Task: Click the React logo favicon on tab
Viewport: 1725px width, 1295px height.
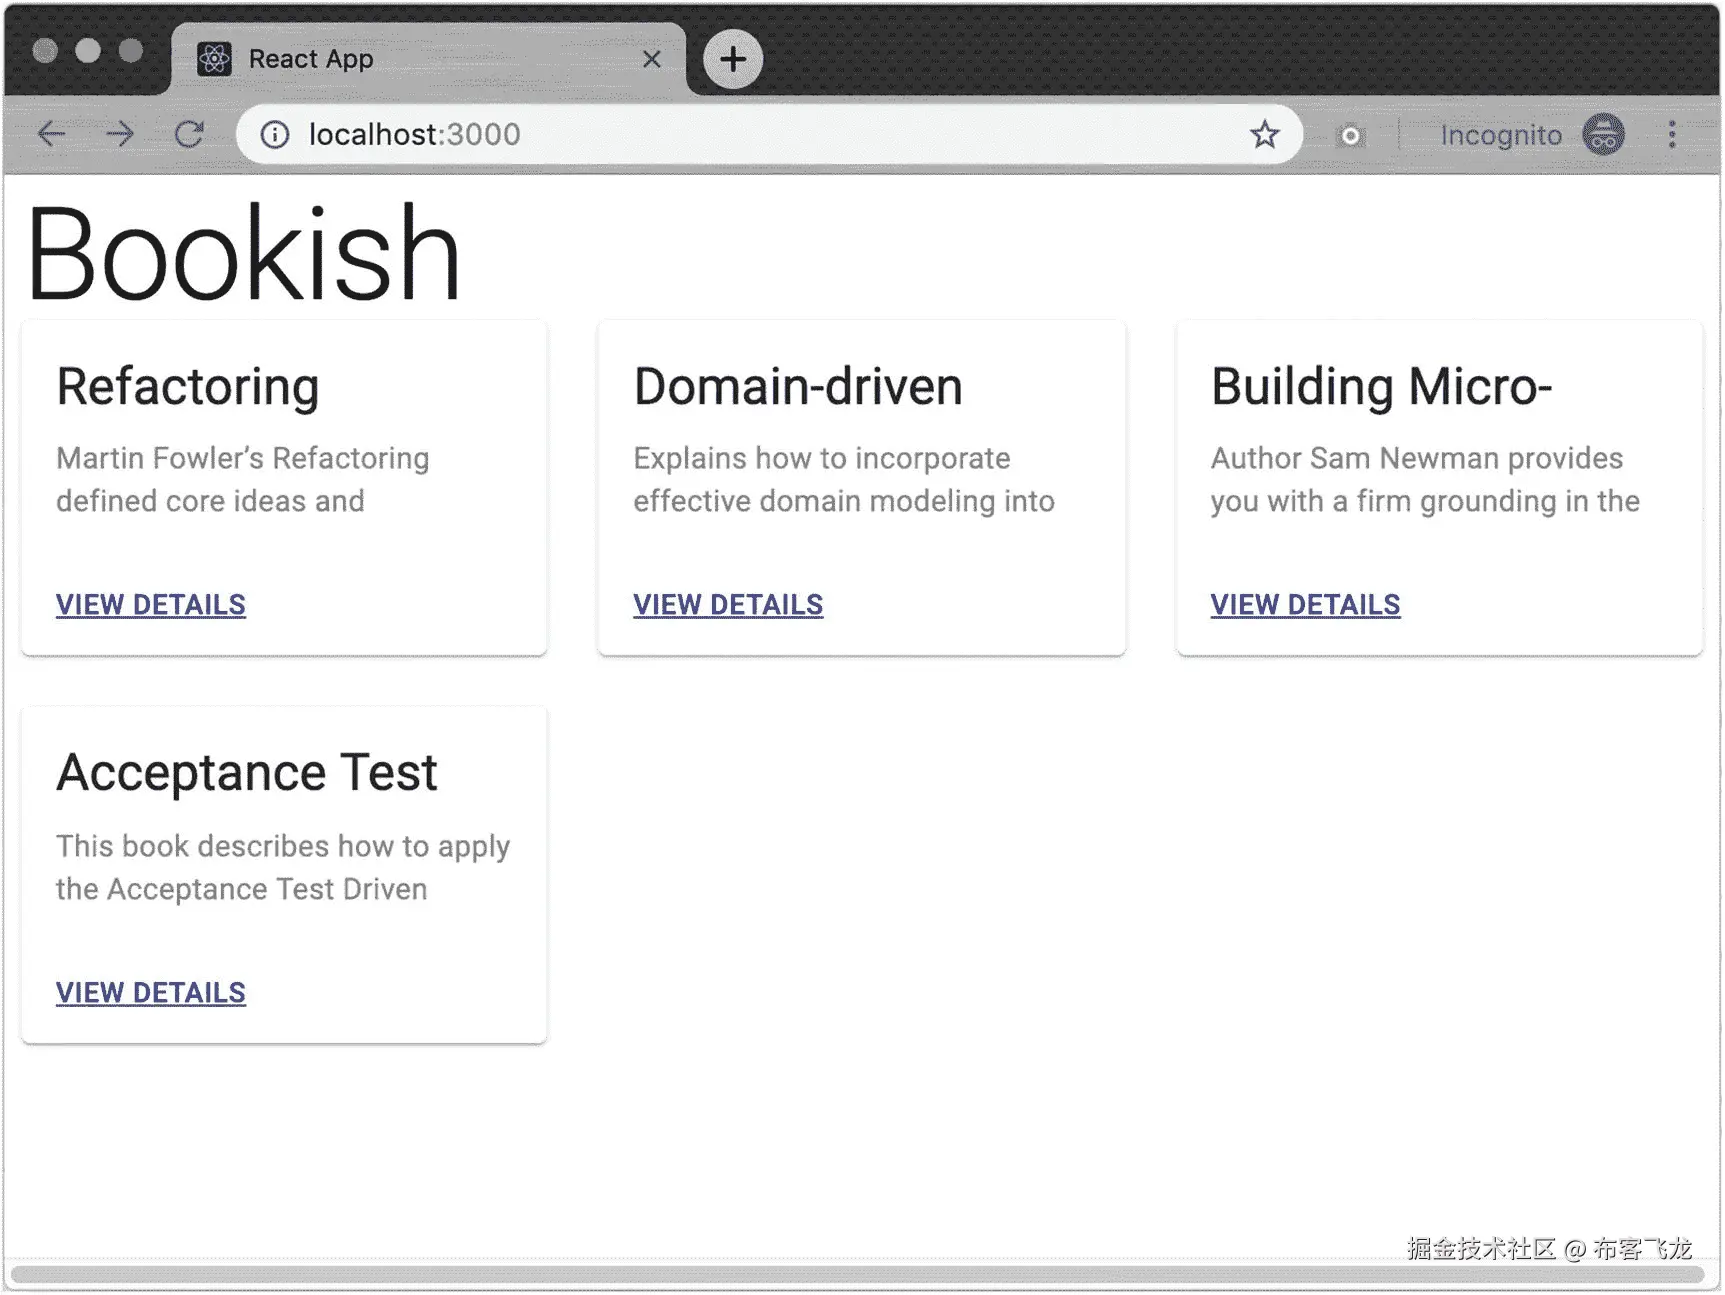Action: point(214,59)
